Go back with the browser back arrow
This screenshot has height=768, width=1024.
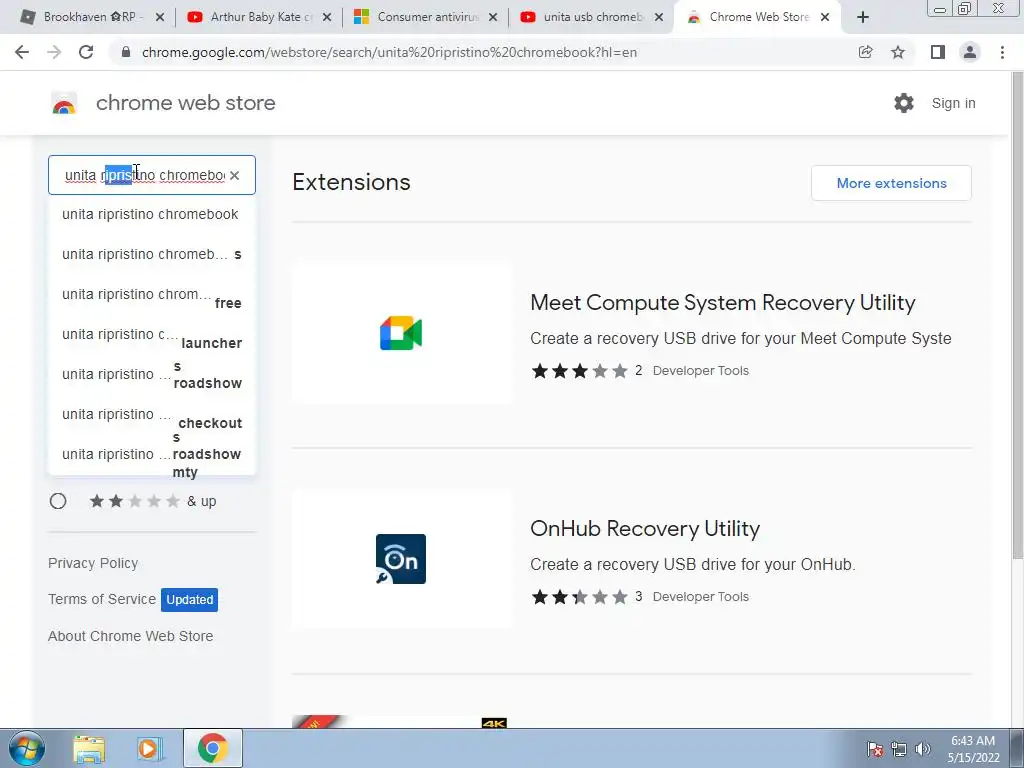(22, 52)
